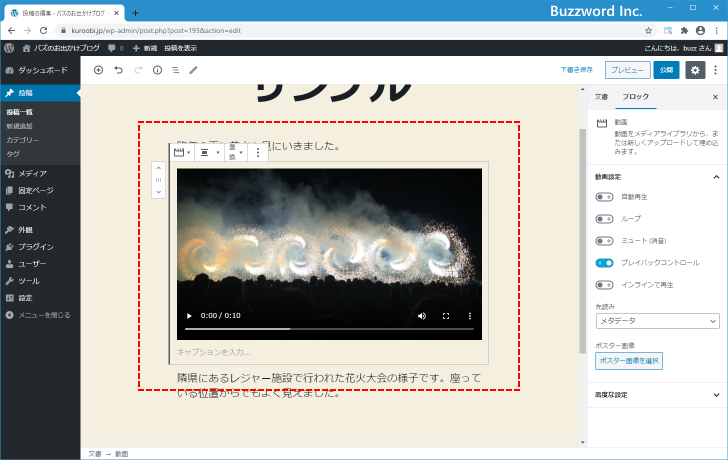This screenshot has height=460, width=728.
Task: Open メディア in the sidebar menu
Action: pos(33,173)
